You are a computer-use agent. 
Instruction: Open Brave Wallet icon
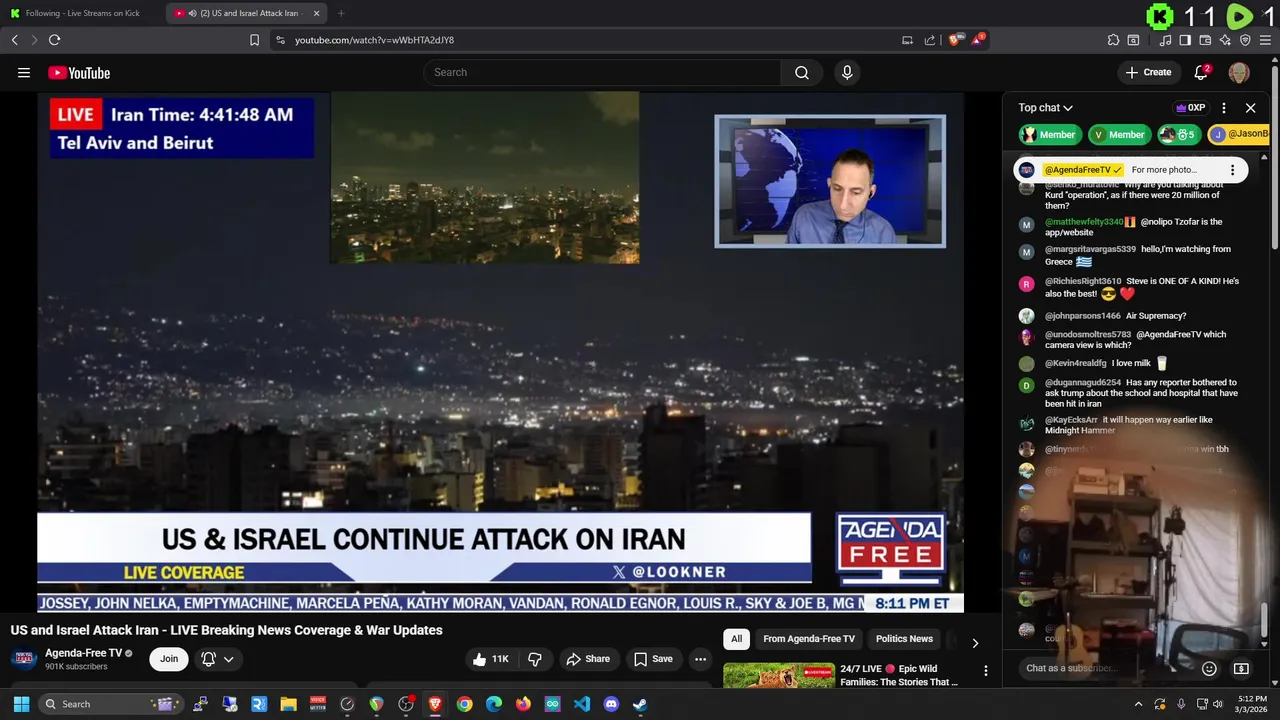pyautogui.click(x=1205, y=40)
